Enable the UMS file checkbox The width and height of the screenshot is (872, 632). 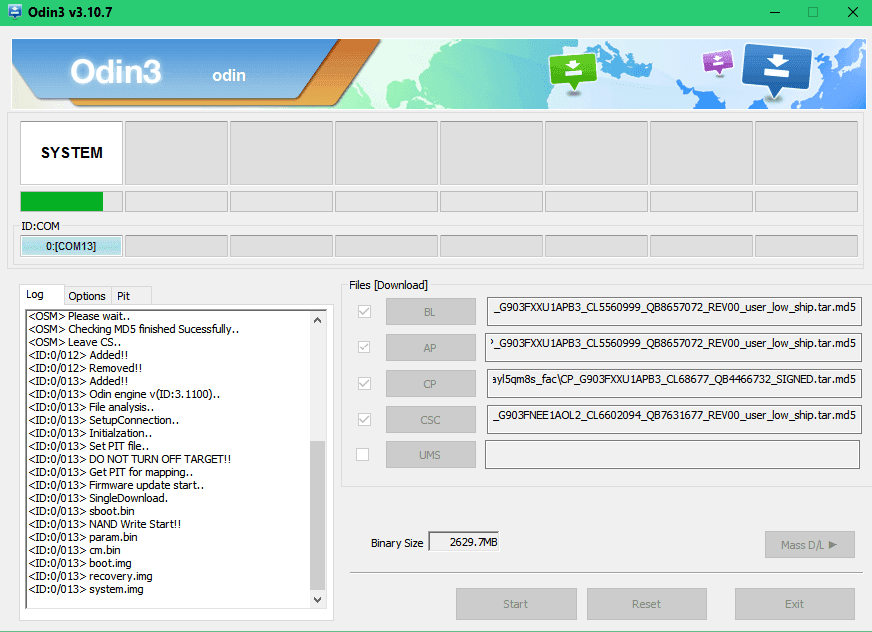(x=363, y=455)
